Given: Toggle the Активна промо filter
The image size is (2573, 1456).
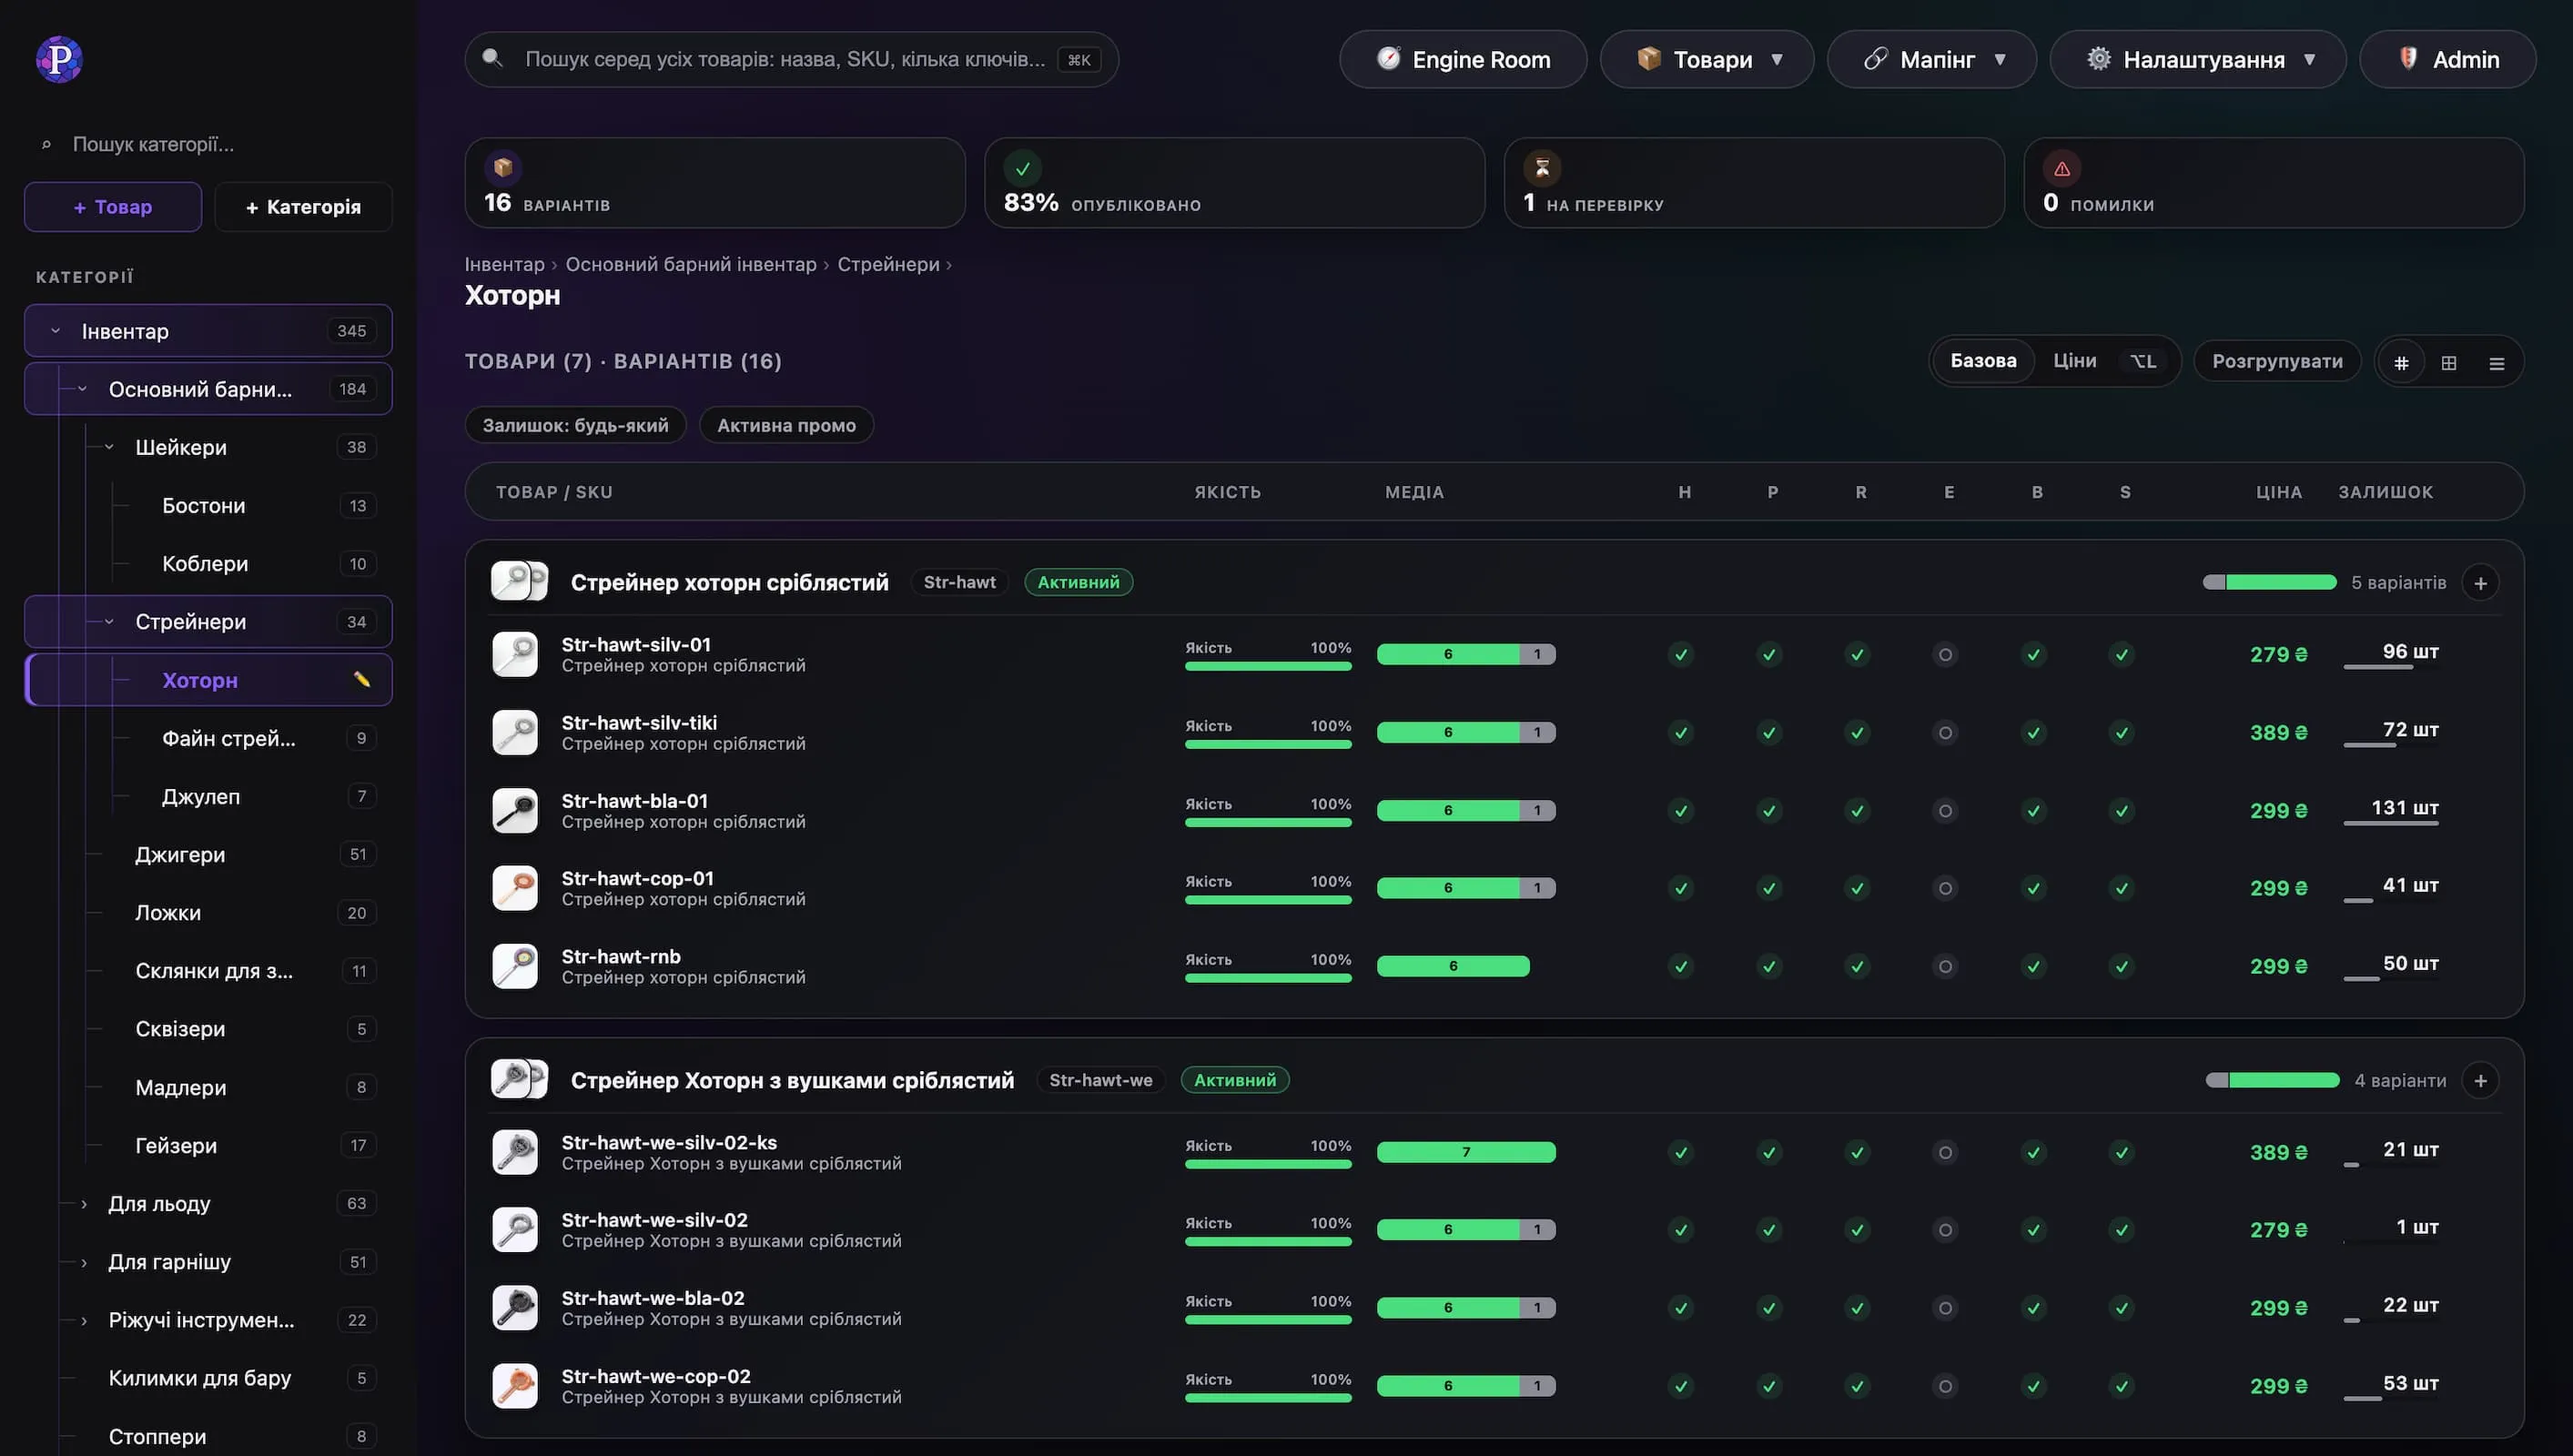Looking at the screenshot, I should (x=786, y=425).
